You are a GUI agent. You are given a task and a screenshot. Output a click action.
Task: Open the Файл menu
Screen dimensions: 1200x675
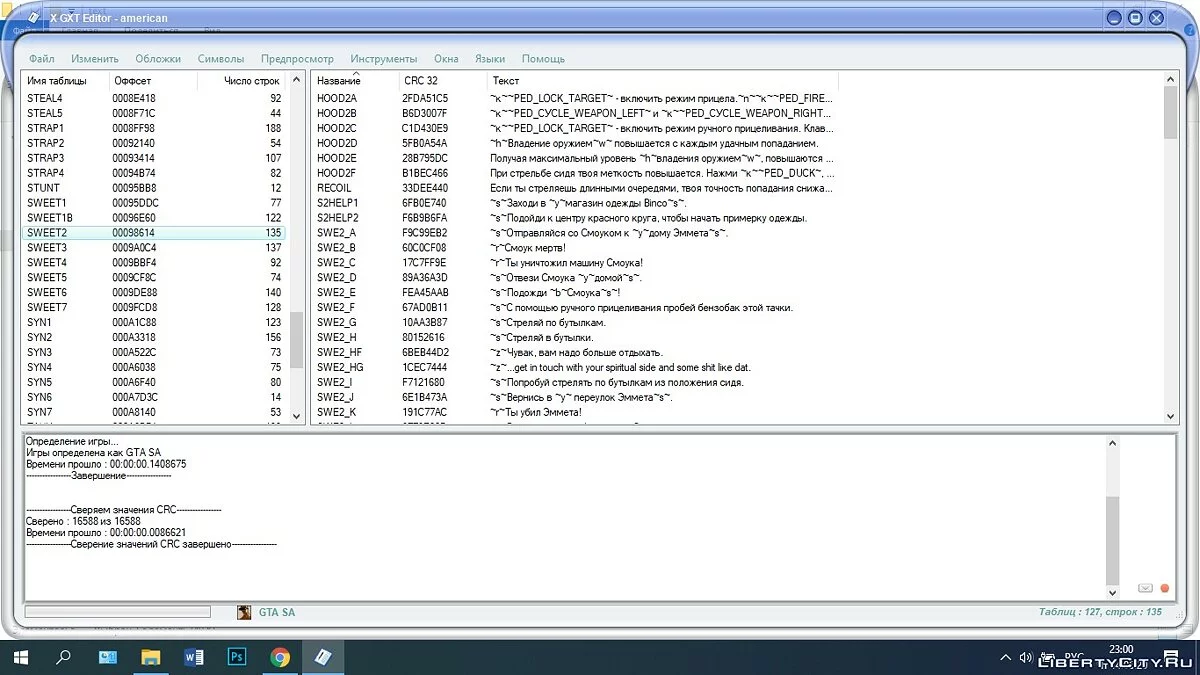coord(41,59)
